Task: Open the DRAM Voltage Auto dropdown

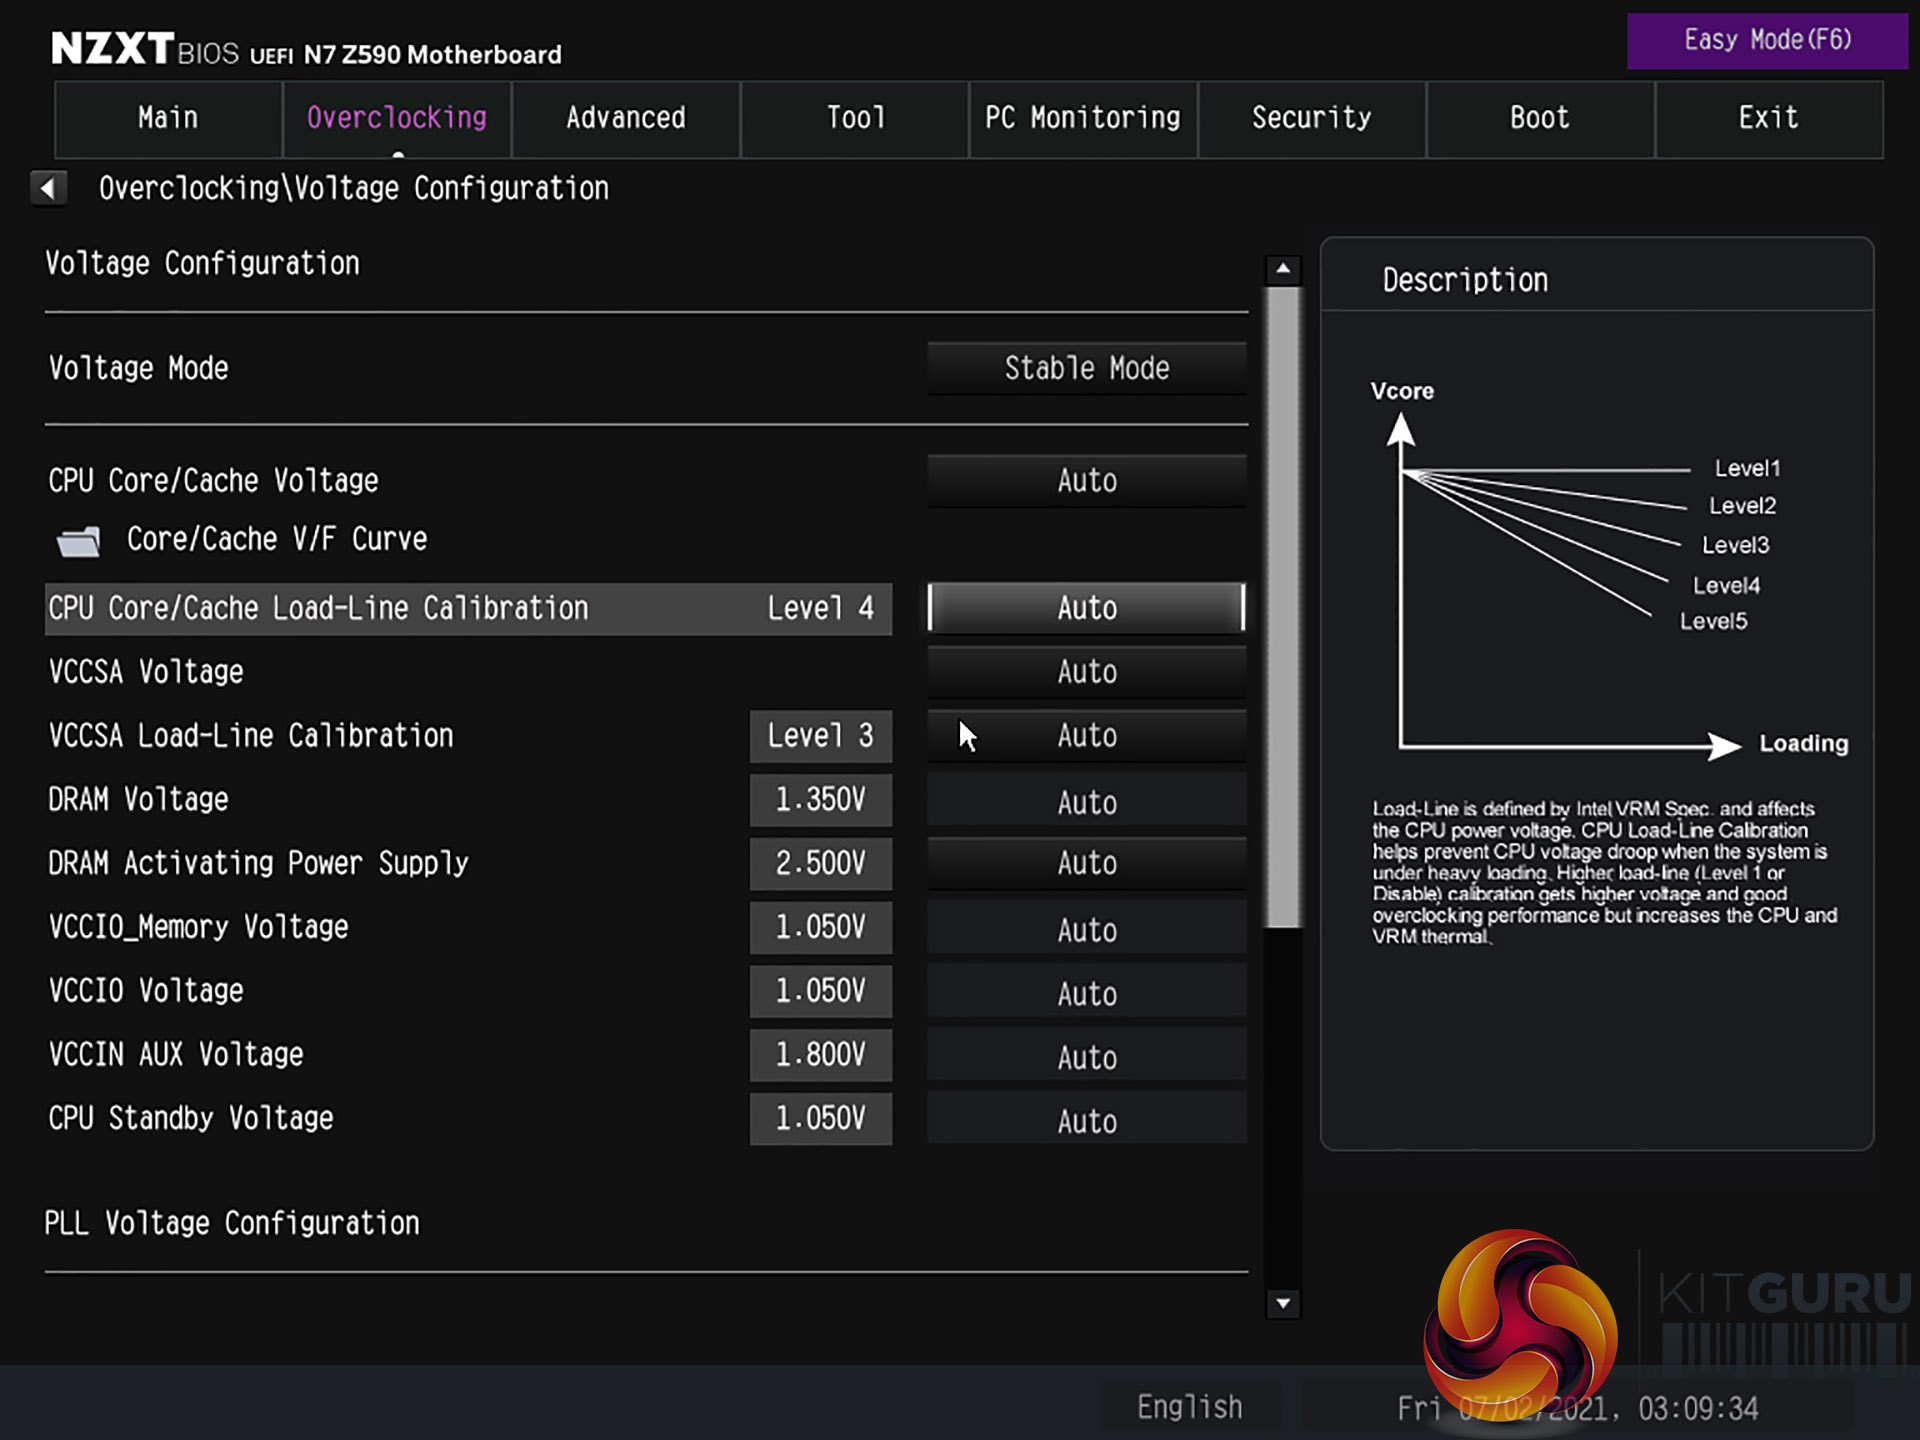Action: [x=1086, y=802]
